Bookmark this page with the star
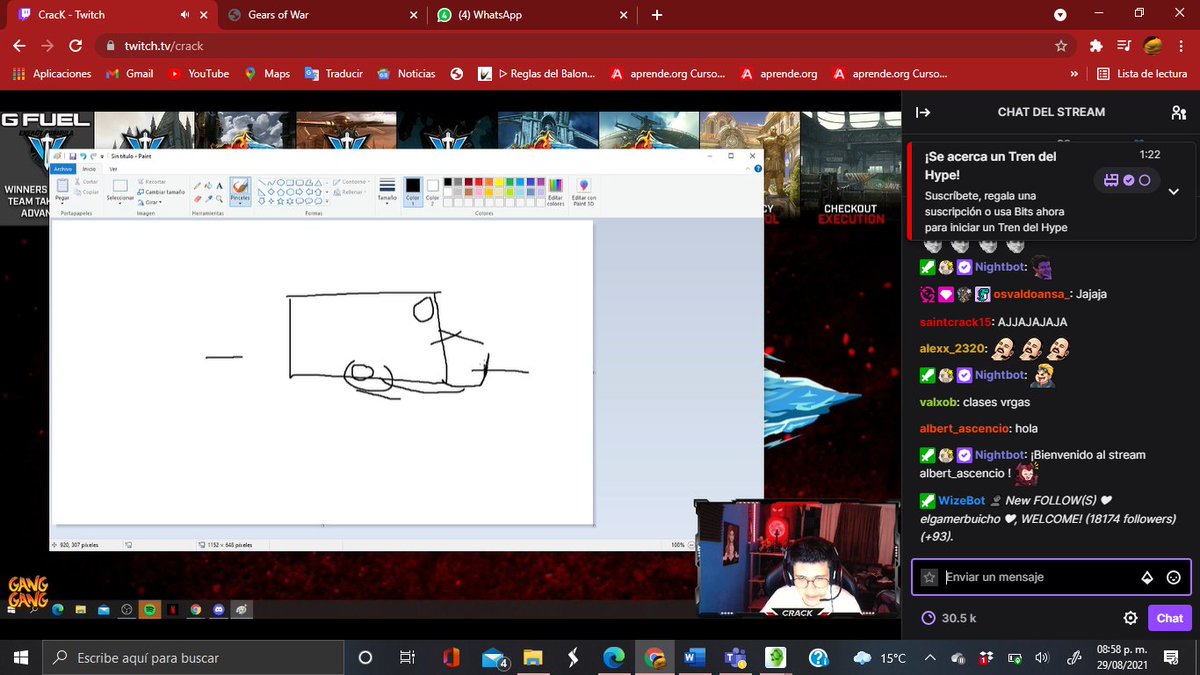Image resolution: width=1200 pixels, height=675 pixels. pos(1061,46)
